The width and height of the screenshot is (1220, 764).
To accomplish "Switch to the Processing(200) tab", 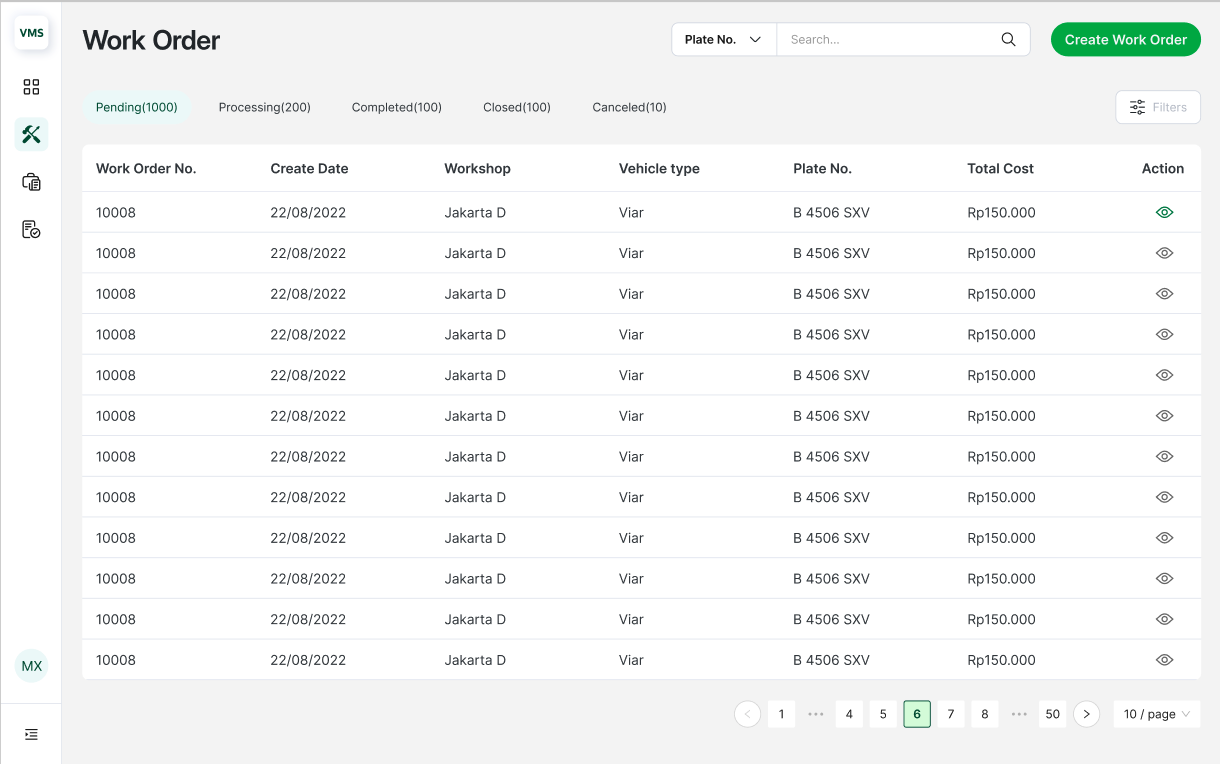I will click(264, 107).
